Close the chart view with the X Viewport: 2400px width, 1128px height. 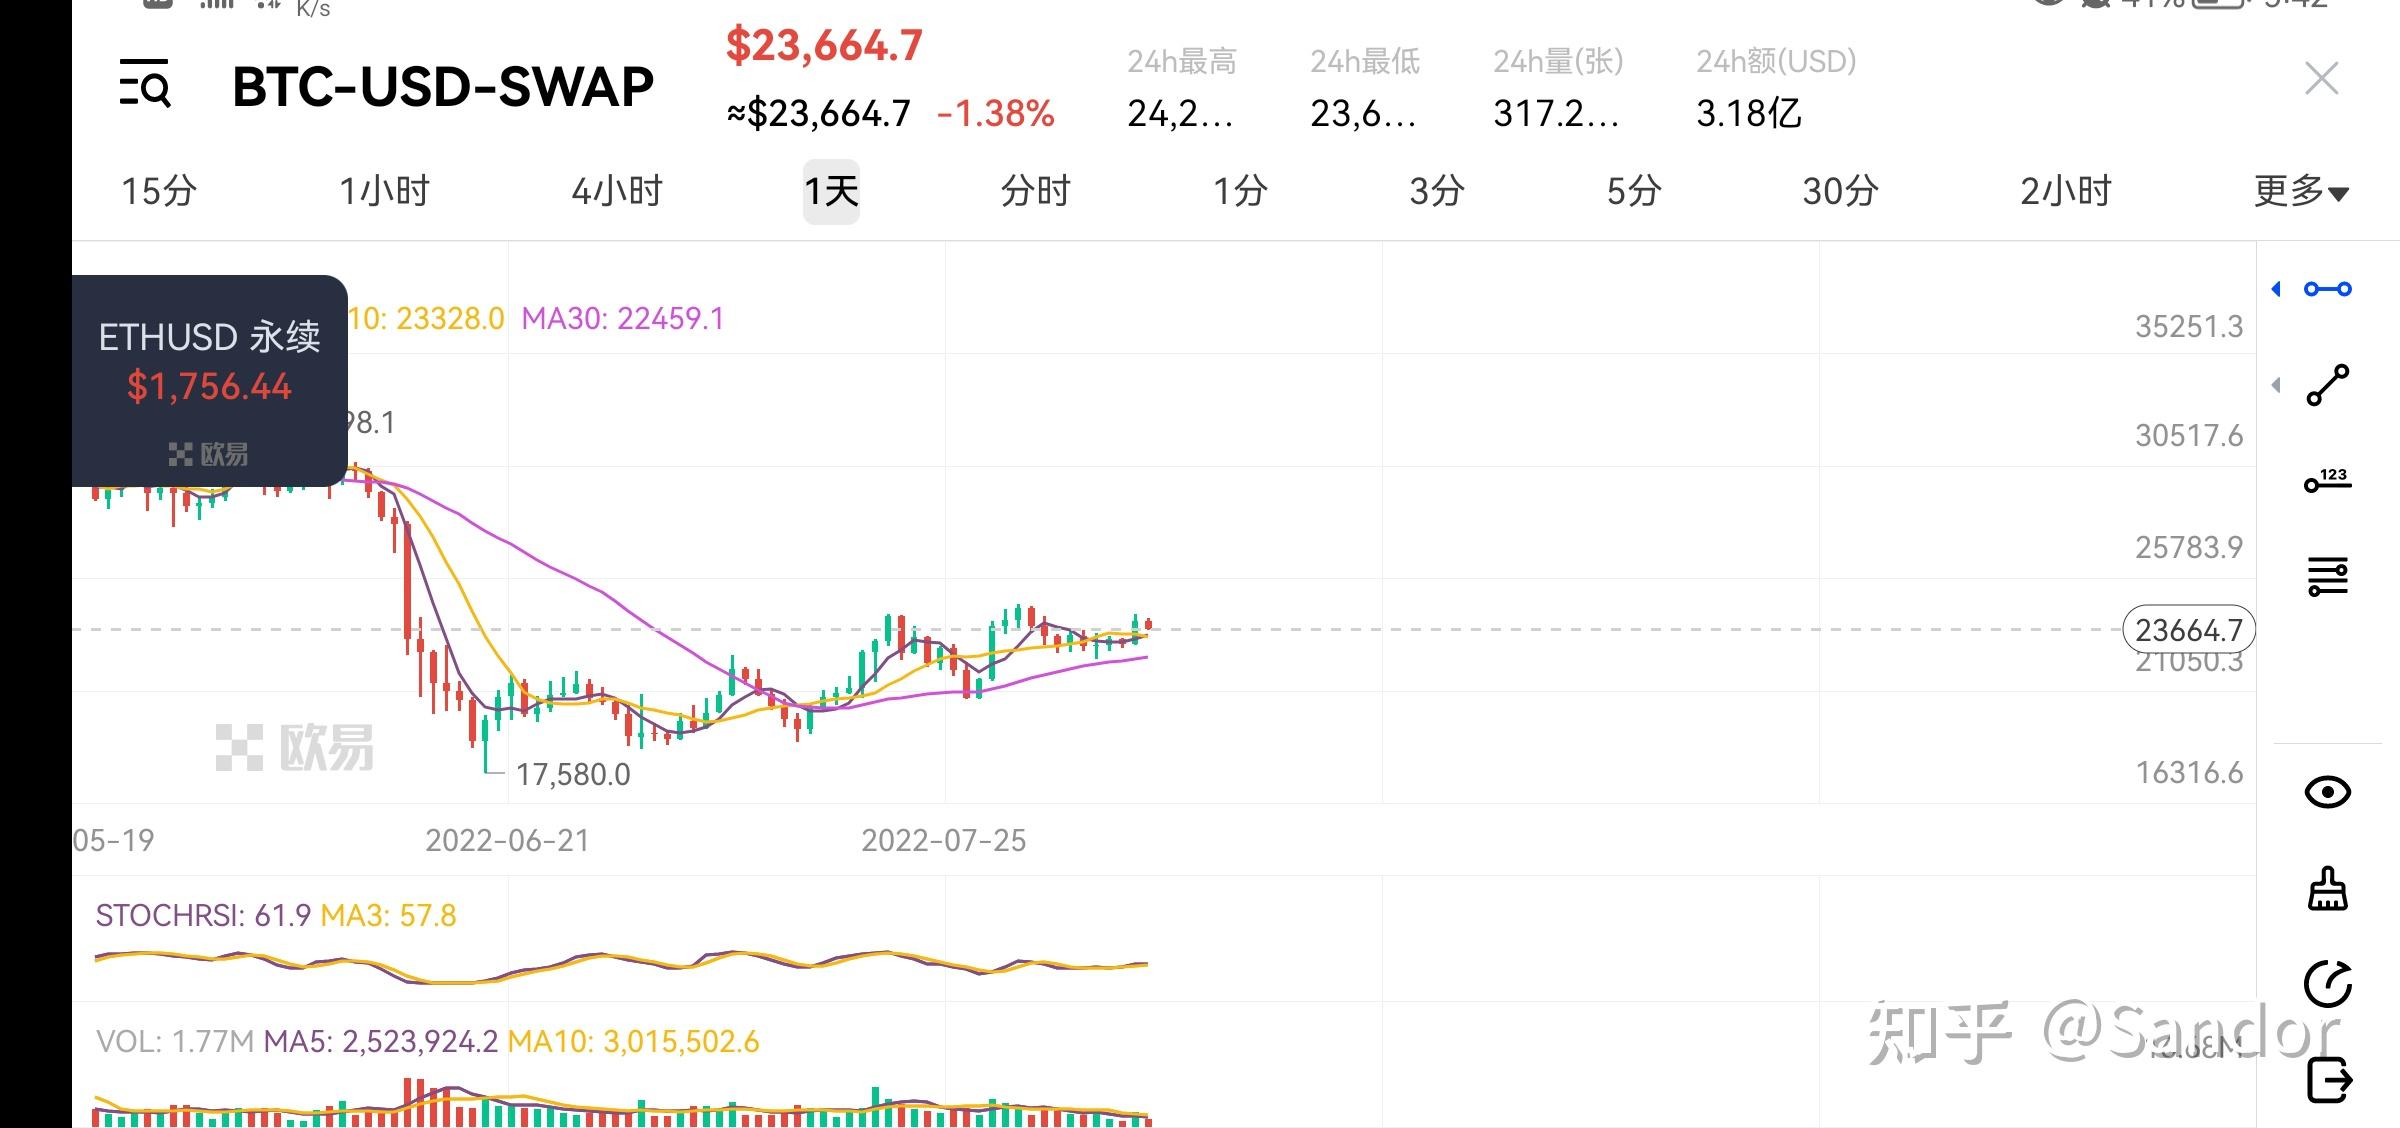click(2321, 78)
